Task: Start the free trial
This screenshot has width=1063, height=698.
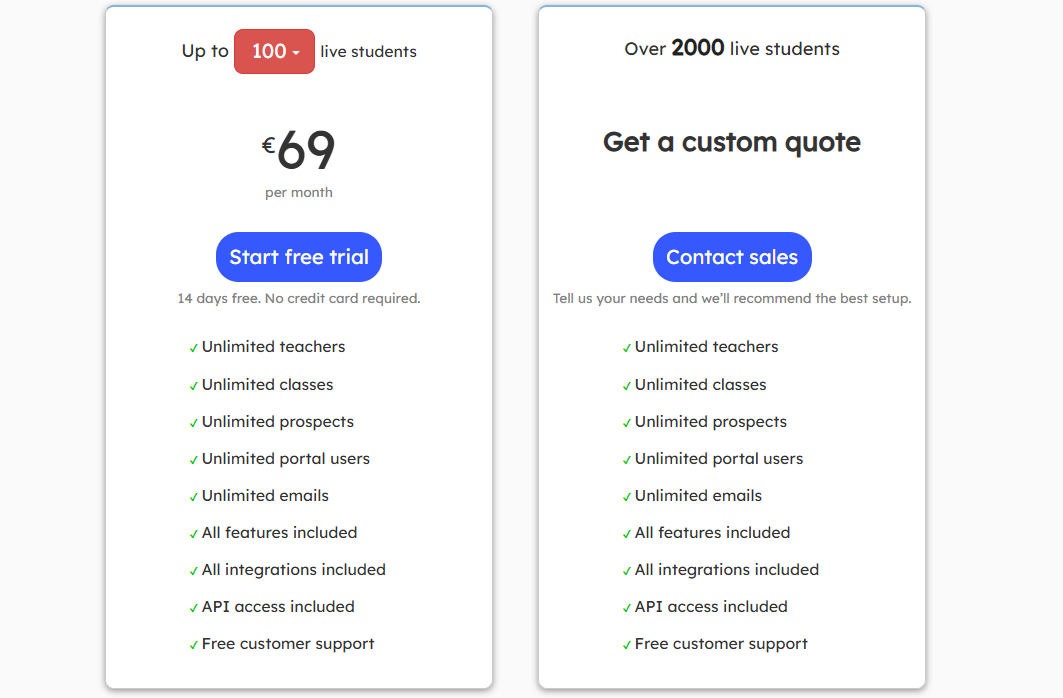Action: 298,256
